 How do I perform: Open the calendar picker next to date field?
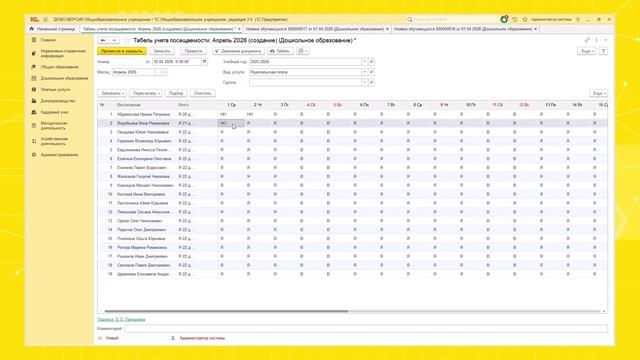[204, 62]
